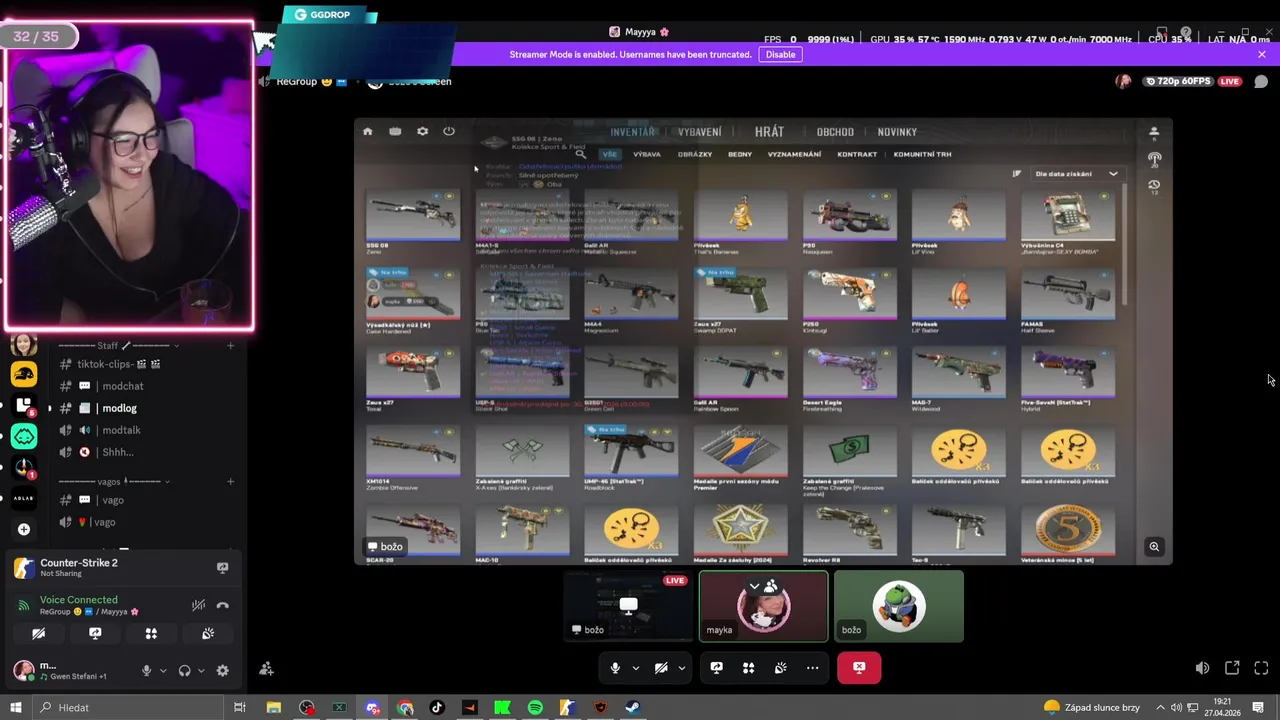1280x720 pixels.
Task: Turn on camera in voice panel
Action: (x=38, y=634)
